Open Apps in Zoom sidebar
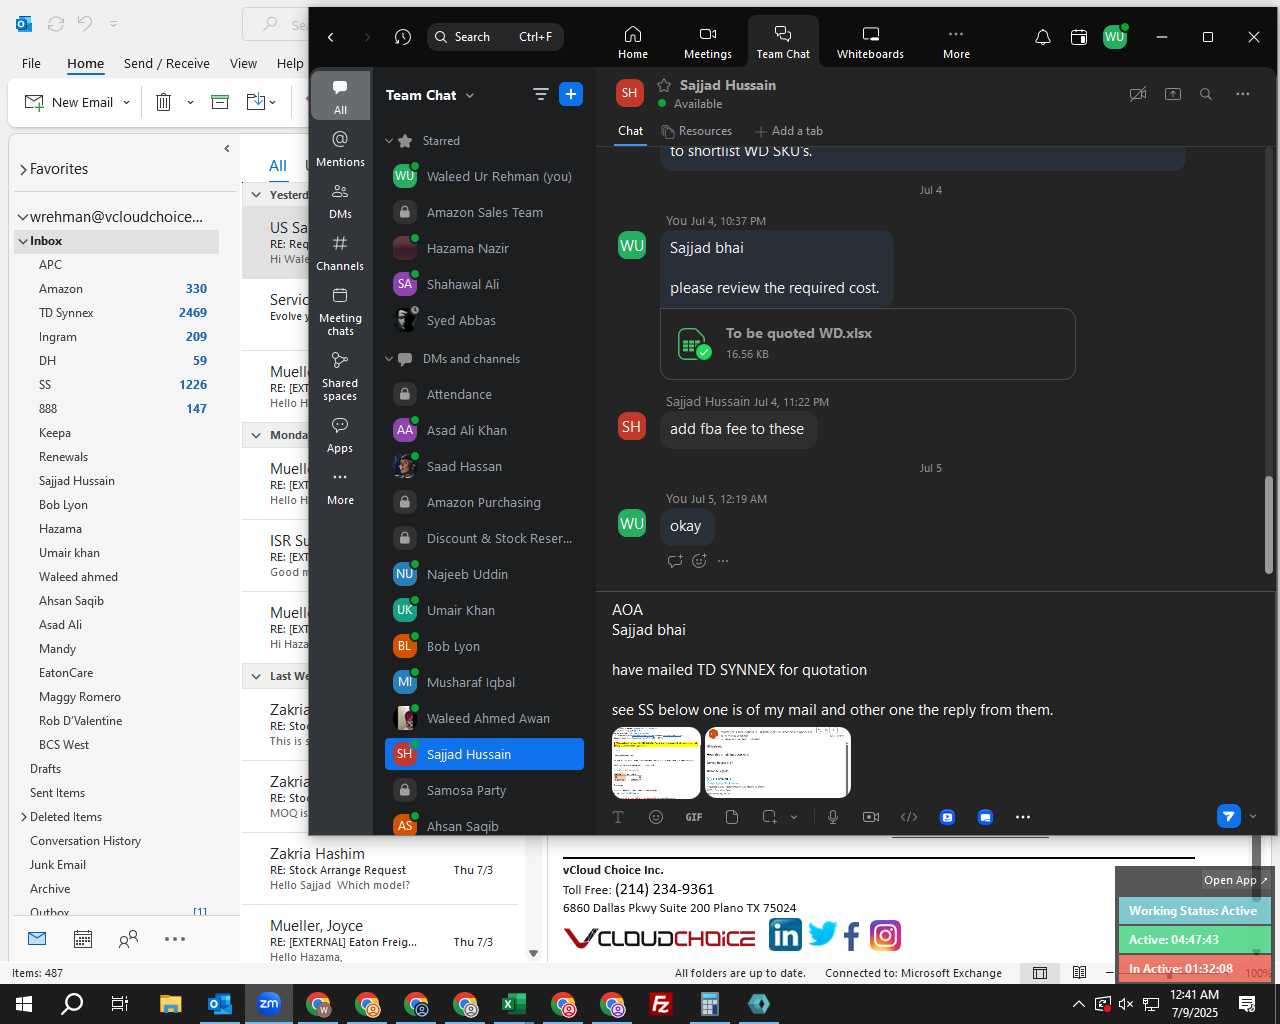 (x=340, y=434)
